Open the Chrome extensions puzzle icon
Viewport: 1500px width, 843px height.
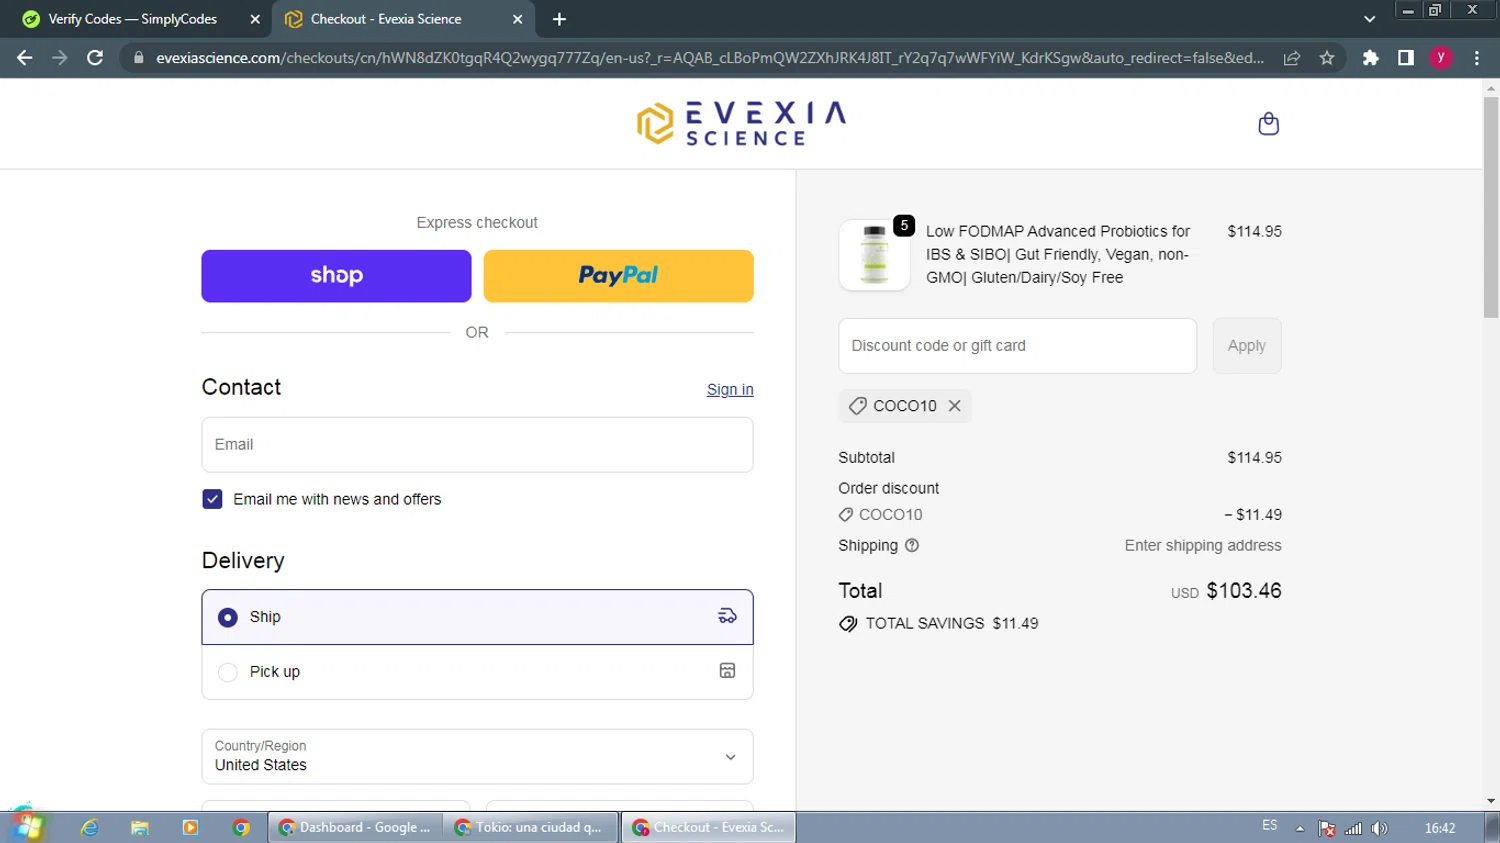pyautogui.click(x=1371, y=58)
